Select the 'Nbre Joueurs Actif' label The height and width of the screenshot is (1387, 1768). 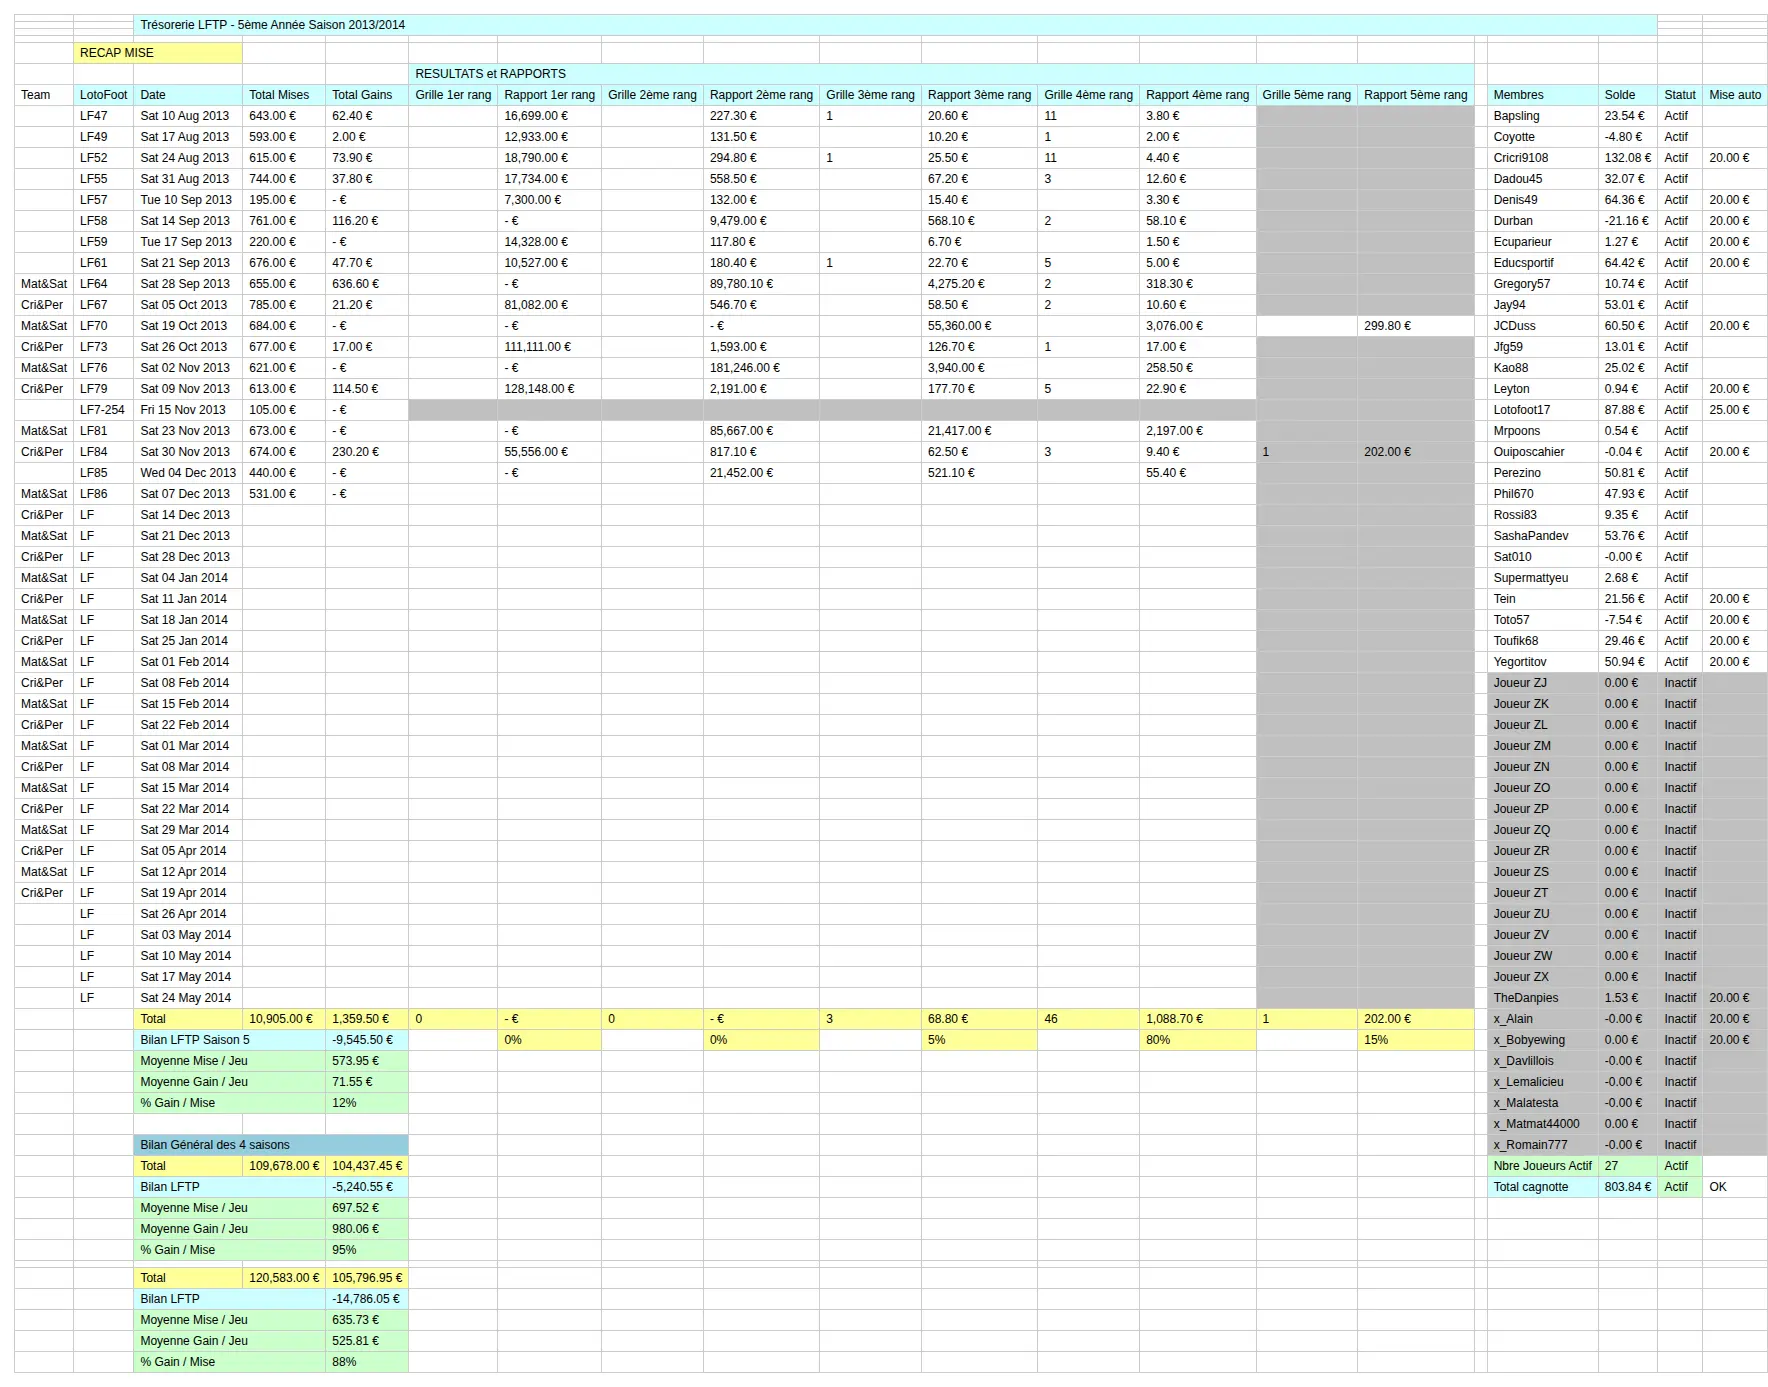tap(1542, 1166)
